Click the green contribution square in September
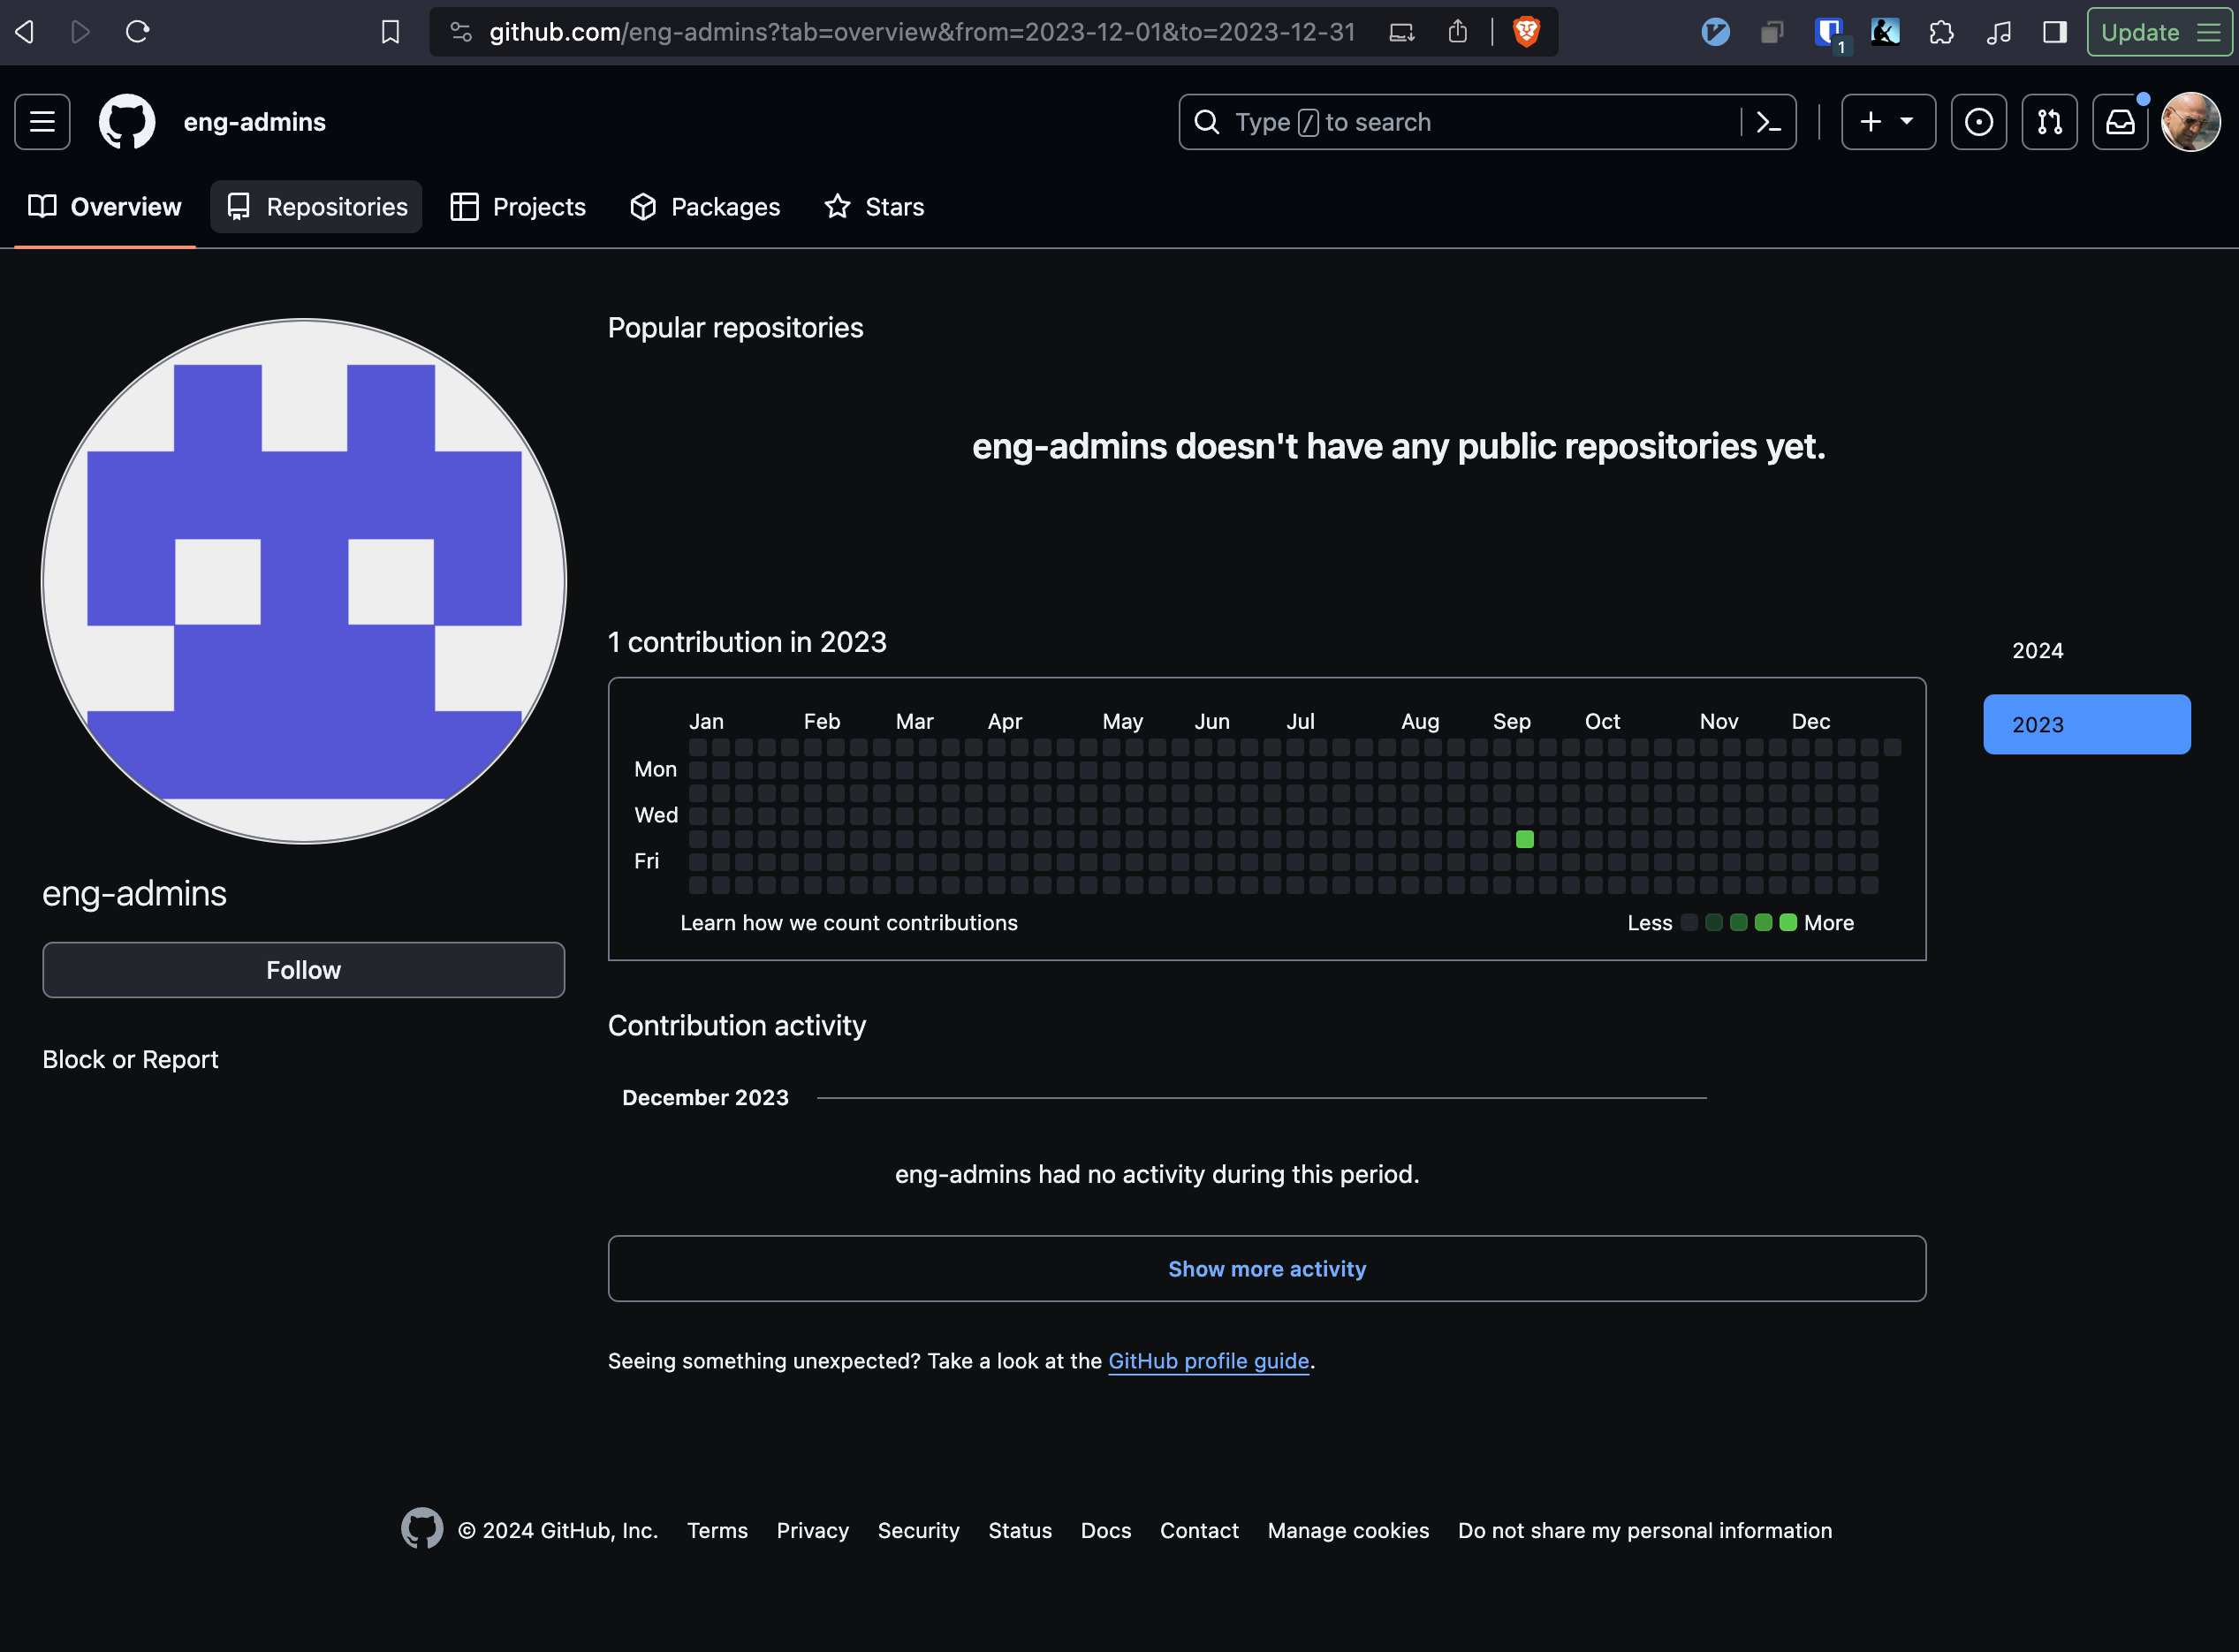 1524,839
